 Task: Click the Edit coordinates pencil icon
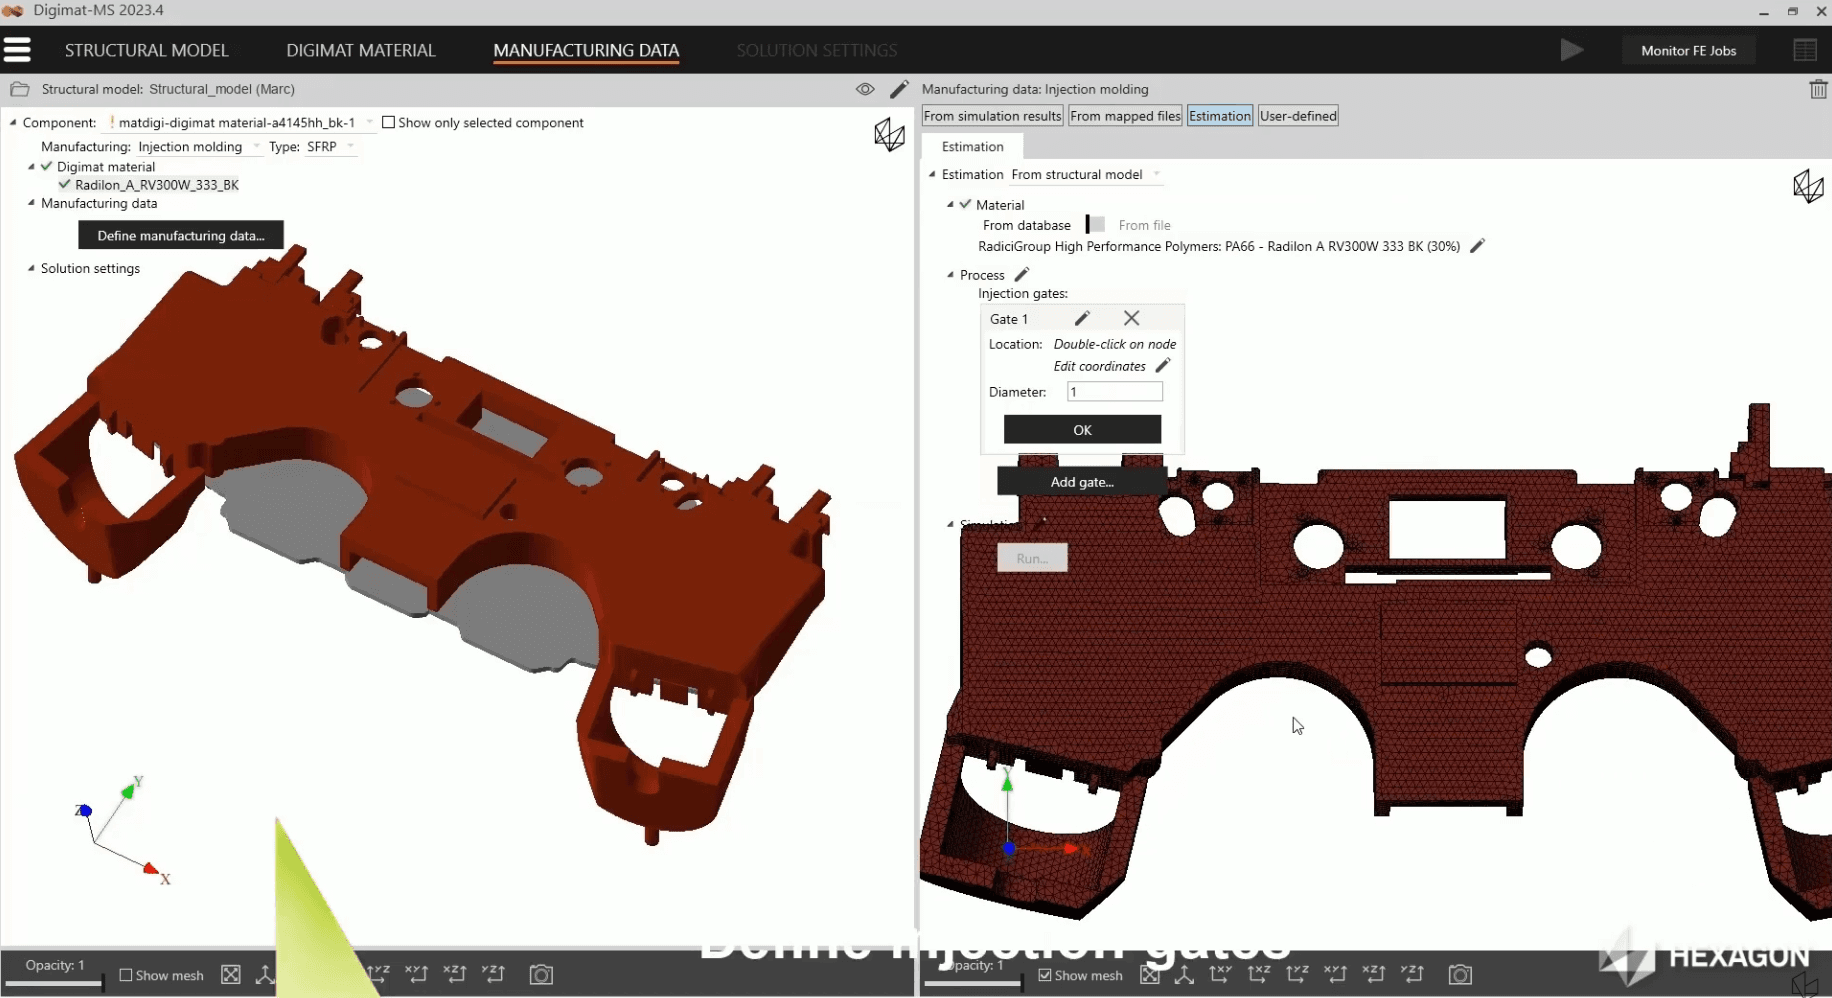pos(1162,366)
